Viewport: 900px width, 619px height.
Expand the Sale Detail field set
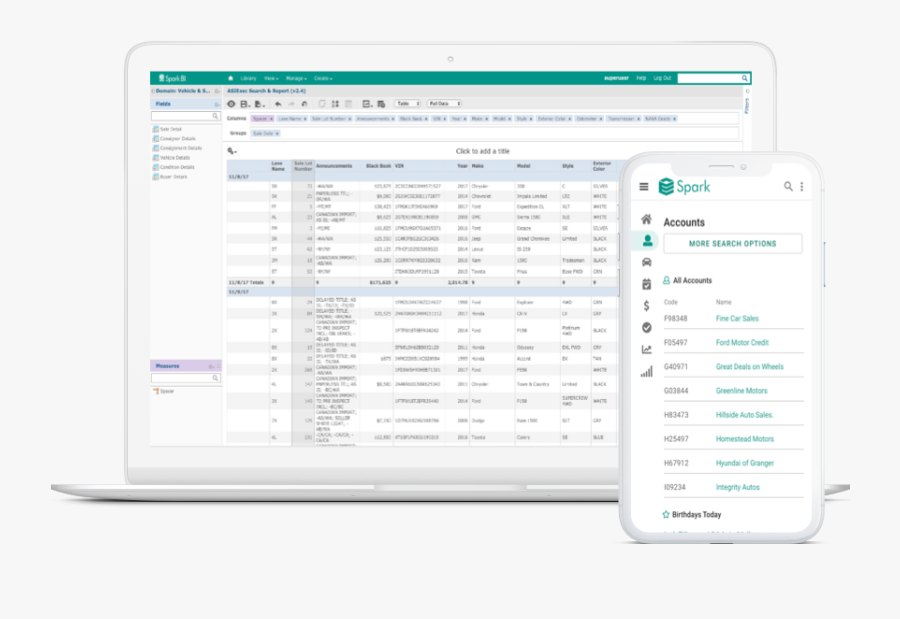[x=167, y=129]
